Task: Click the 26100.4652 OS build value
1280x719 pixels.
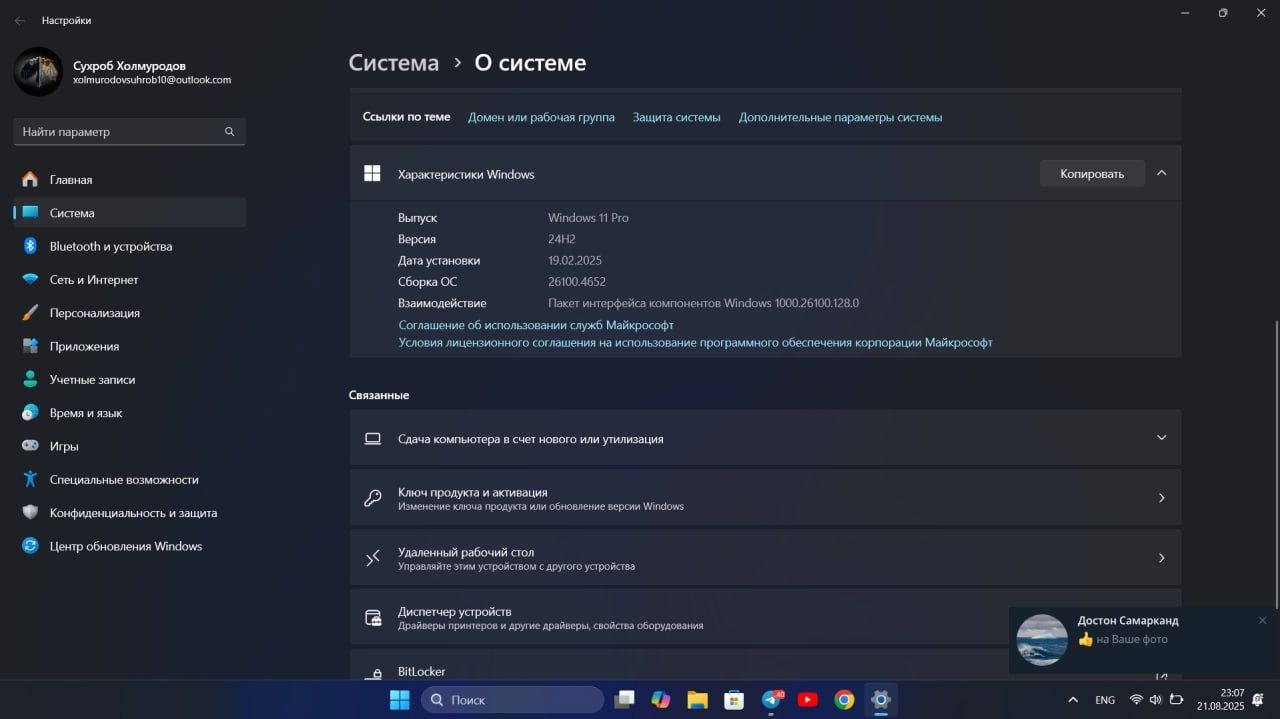Action: 577,282
